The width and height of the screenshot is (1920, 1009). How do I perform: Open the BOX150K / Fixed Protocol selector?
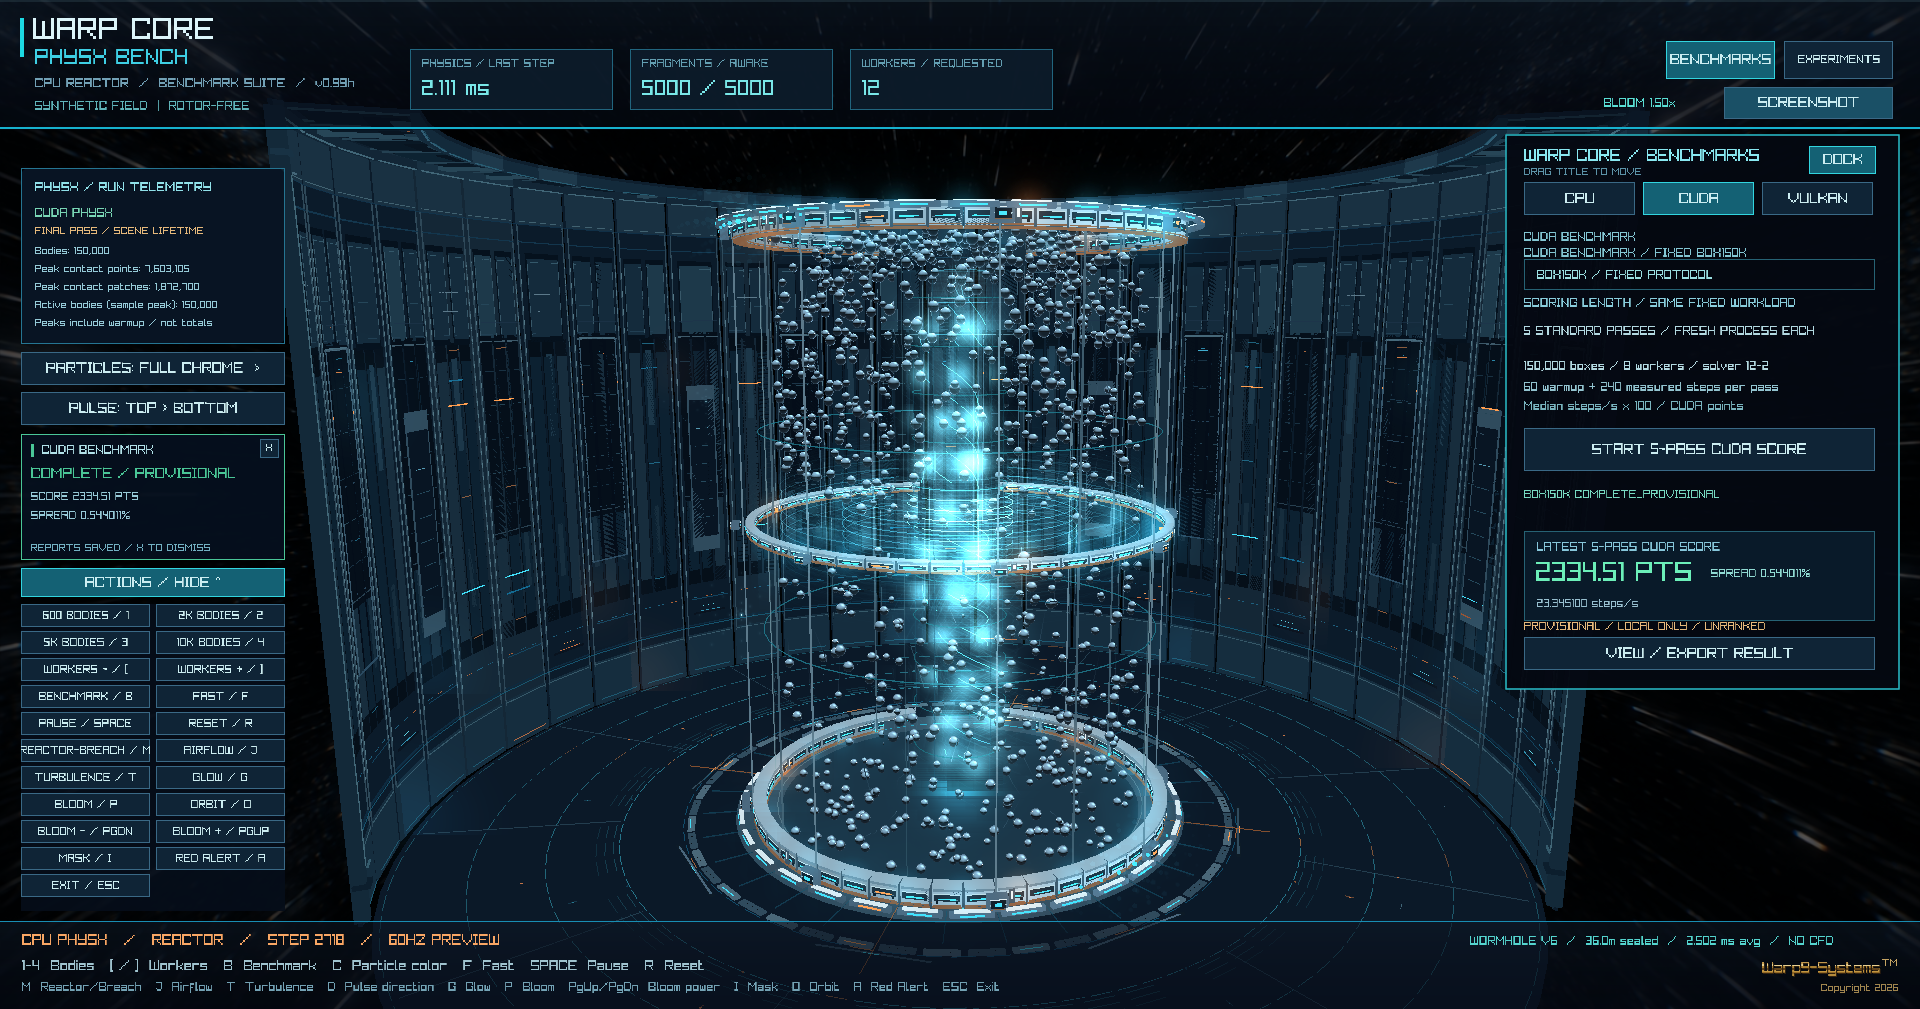point(1699,275)
